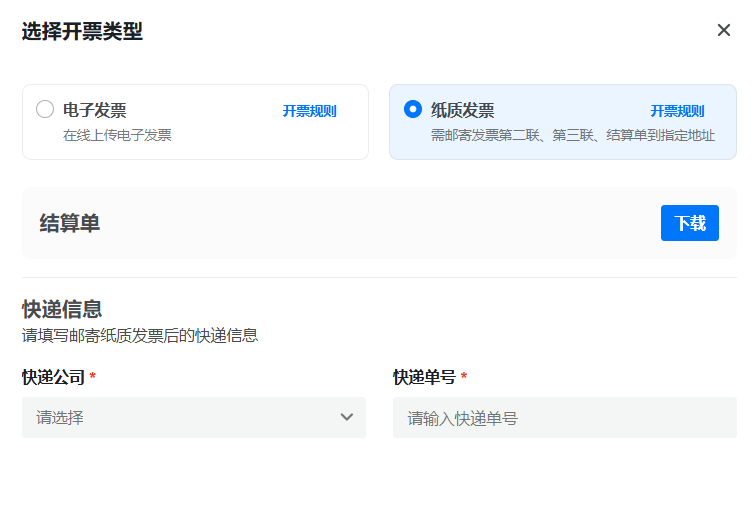The width and height of the screenshot is (755, 526).
Task: Click the 纸质发票 title text
Action: [x=462, y=110]
